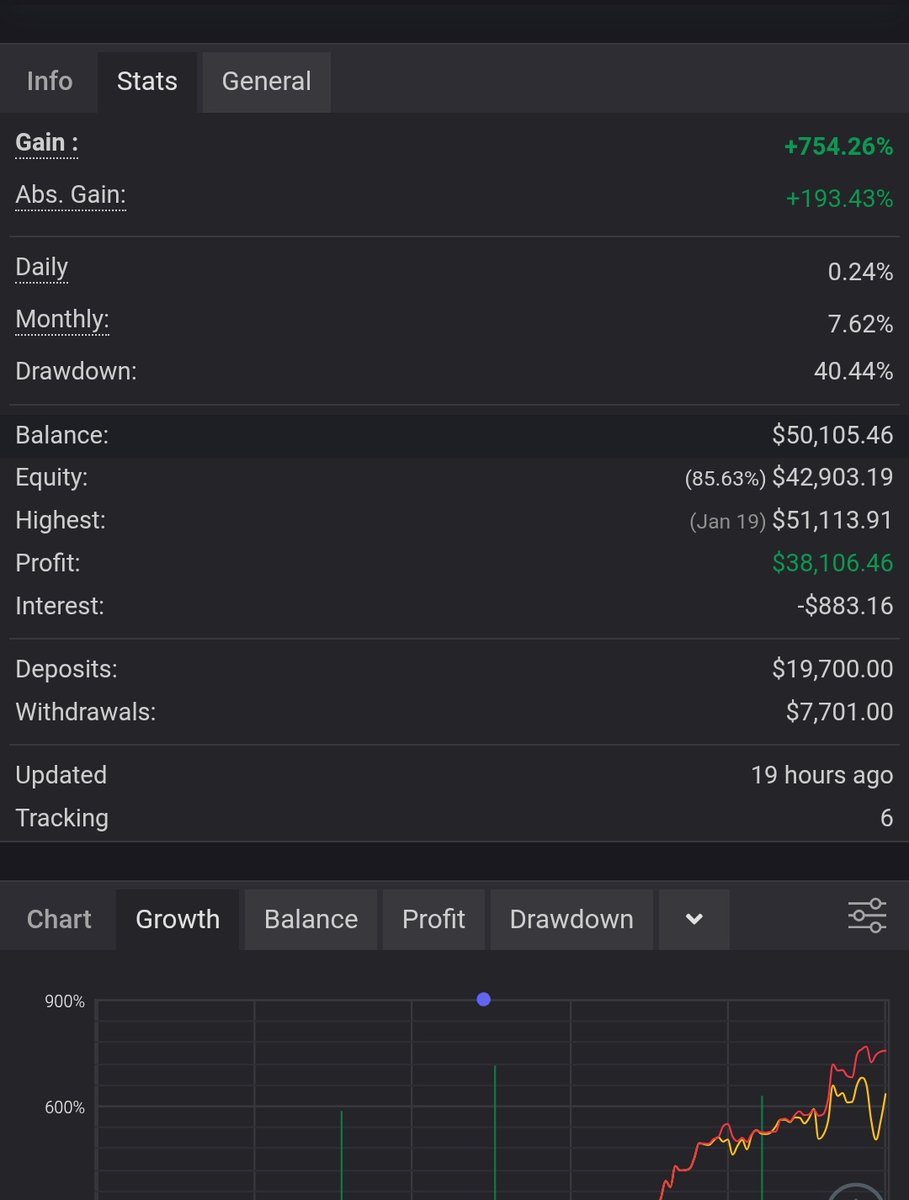The height and width of the screenshot is (1200, 909).
Task: Click the Highest row label
Action: click(60, 521)
